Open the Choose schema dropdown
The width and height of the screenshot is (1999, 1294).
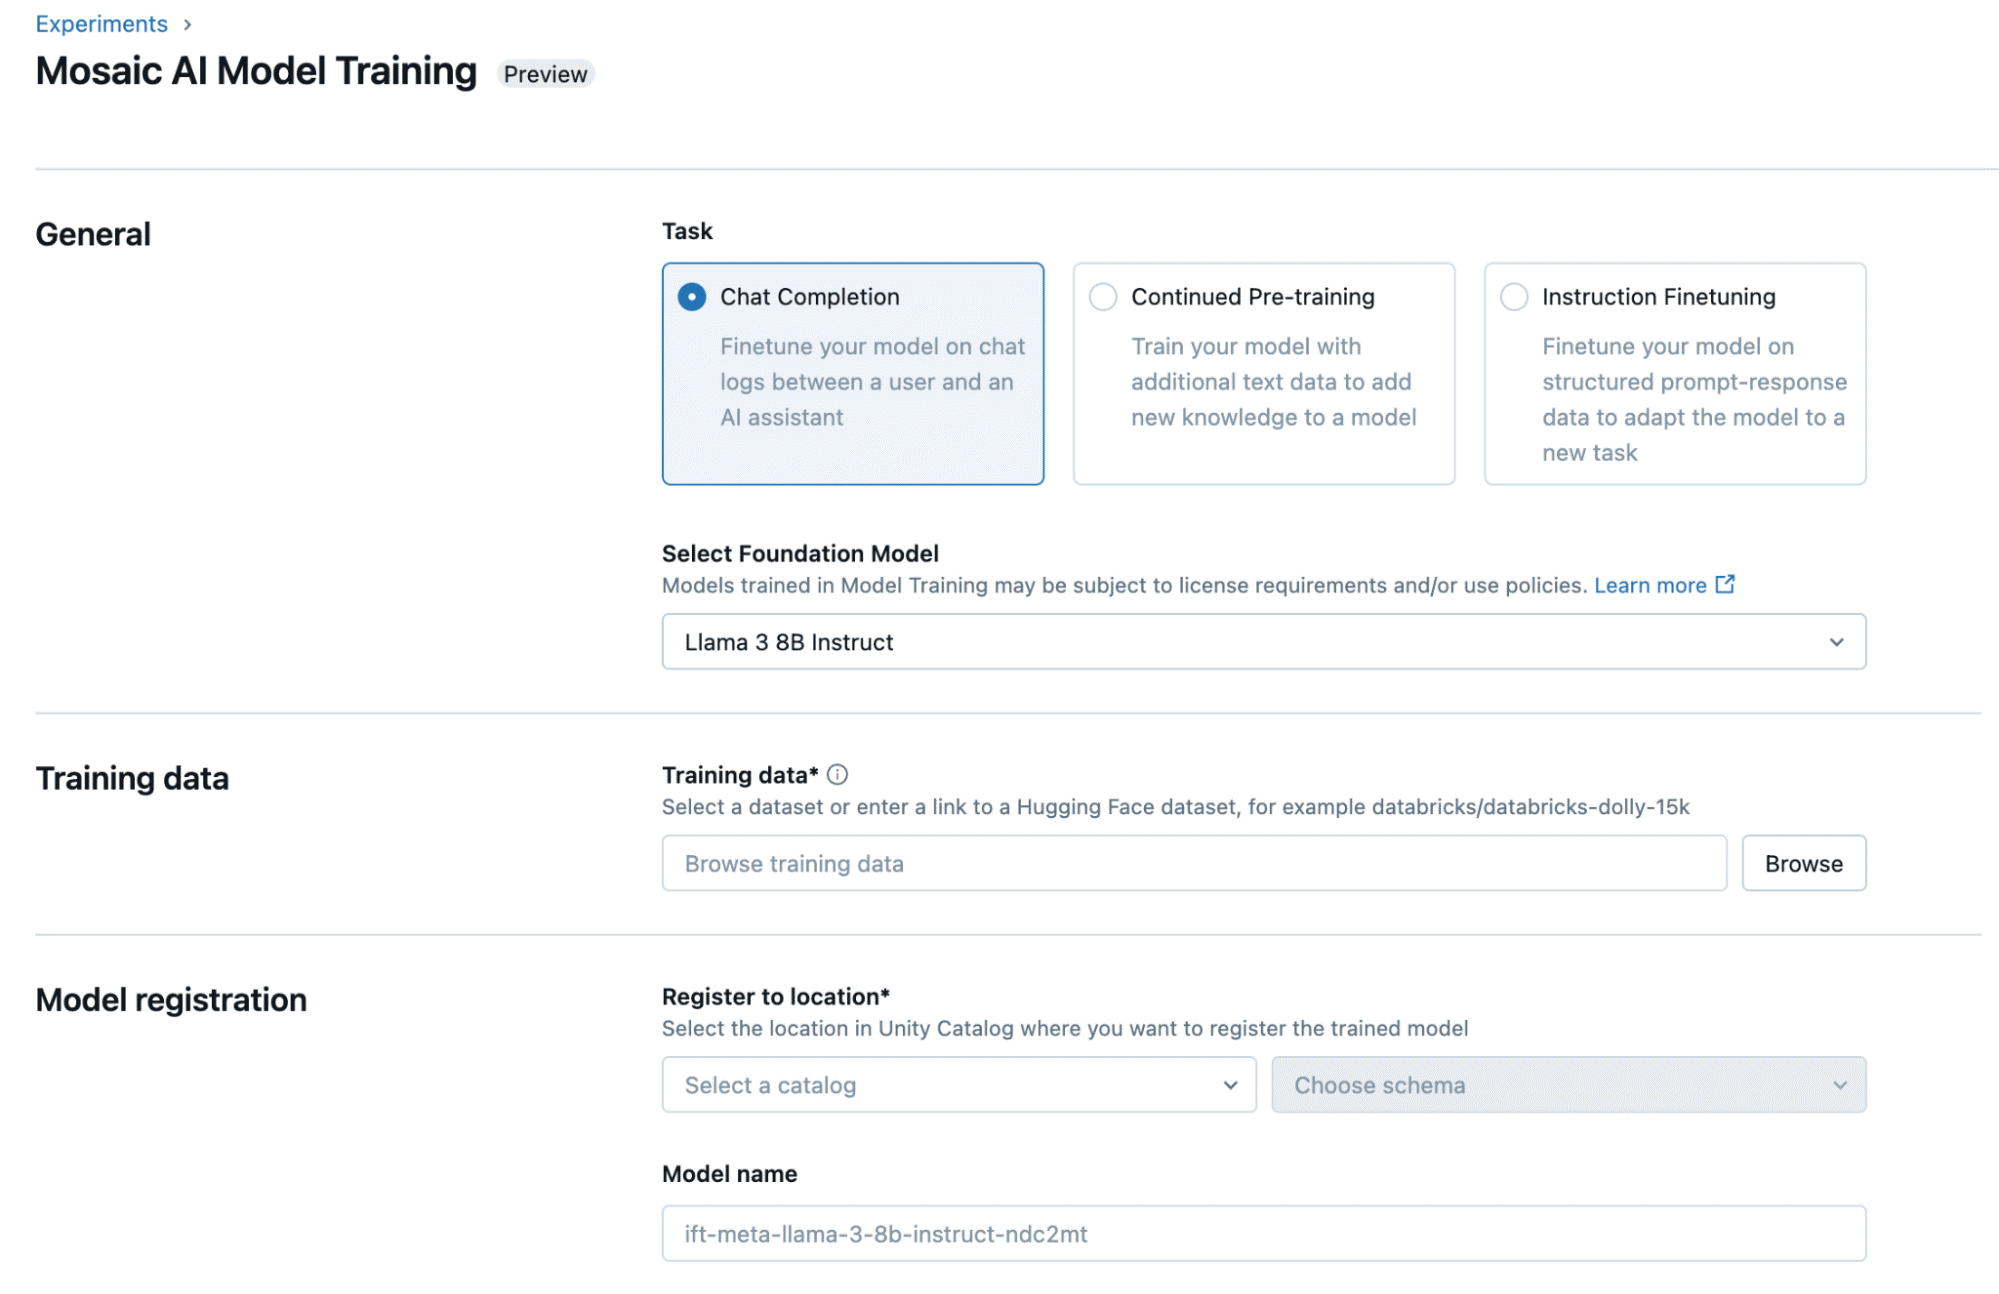1568,1084
